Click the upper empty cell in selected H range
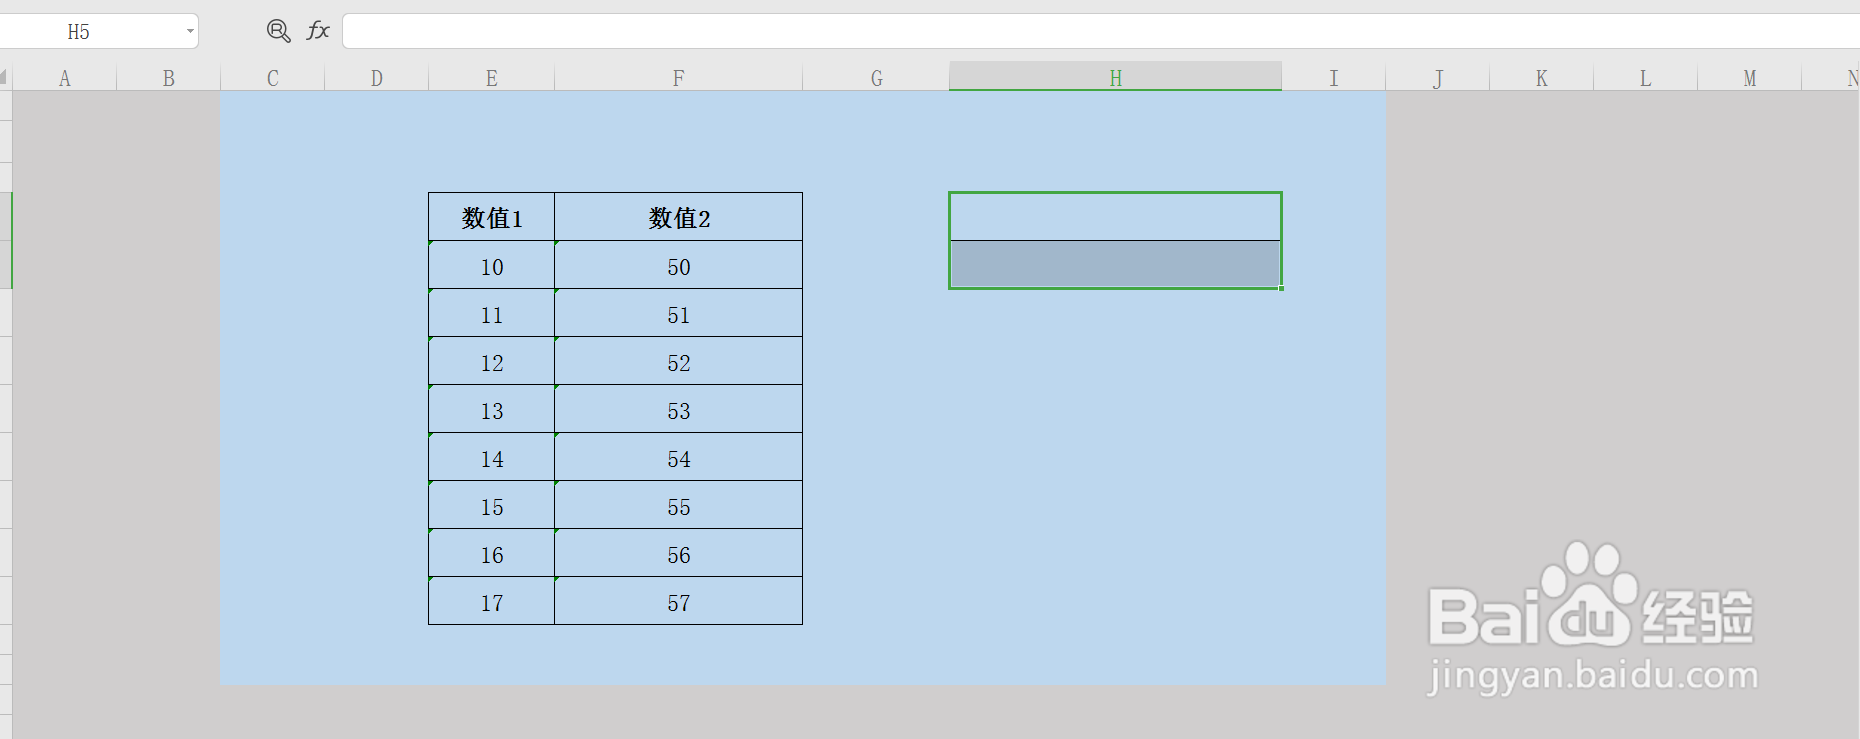Image resolution: width=1860 pixels, height=739 pixels. click(1115, 217)
